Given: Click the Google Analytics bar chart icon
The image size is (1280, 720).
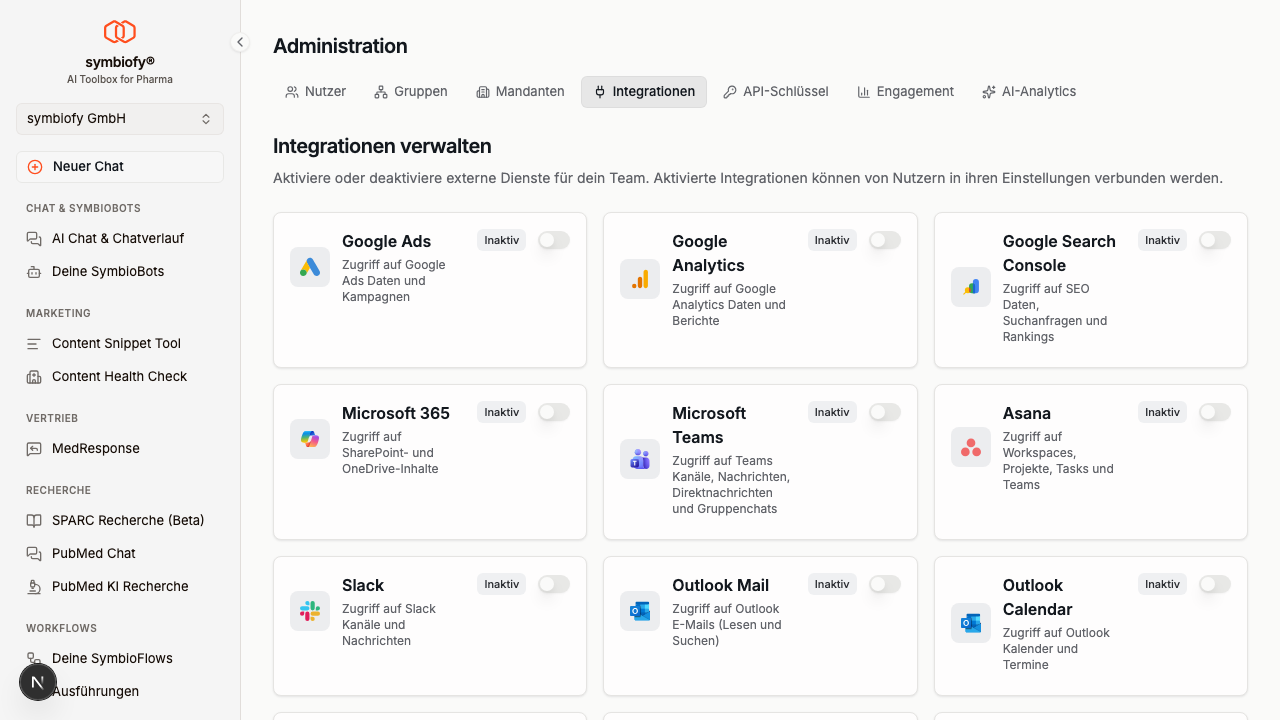Looking at the screenshot, I should point(640,279).
